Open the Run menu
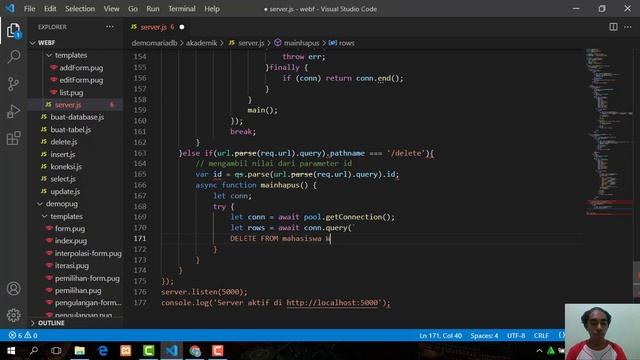Screen dimensions: 640x360 point(153,9)
